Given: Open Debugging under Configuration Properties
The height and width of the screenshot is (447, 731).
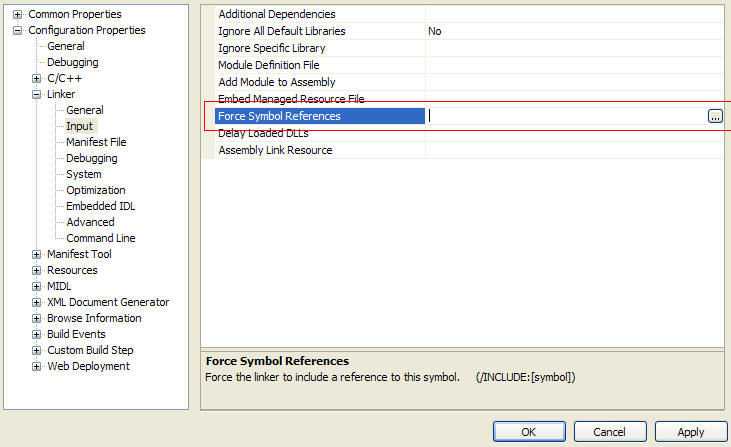Looking at the screenshot, I should [x=73, y=62].
